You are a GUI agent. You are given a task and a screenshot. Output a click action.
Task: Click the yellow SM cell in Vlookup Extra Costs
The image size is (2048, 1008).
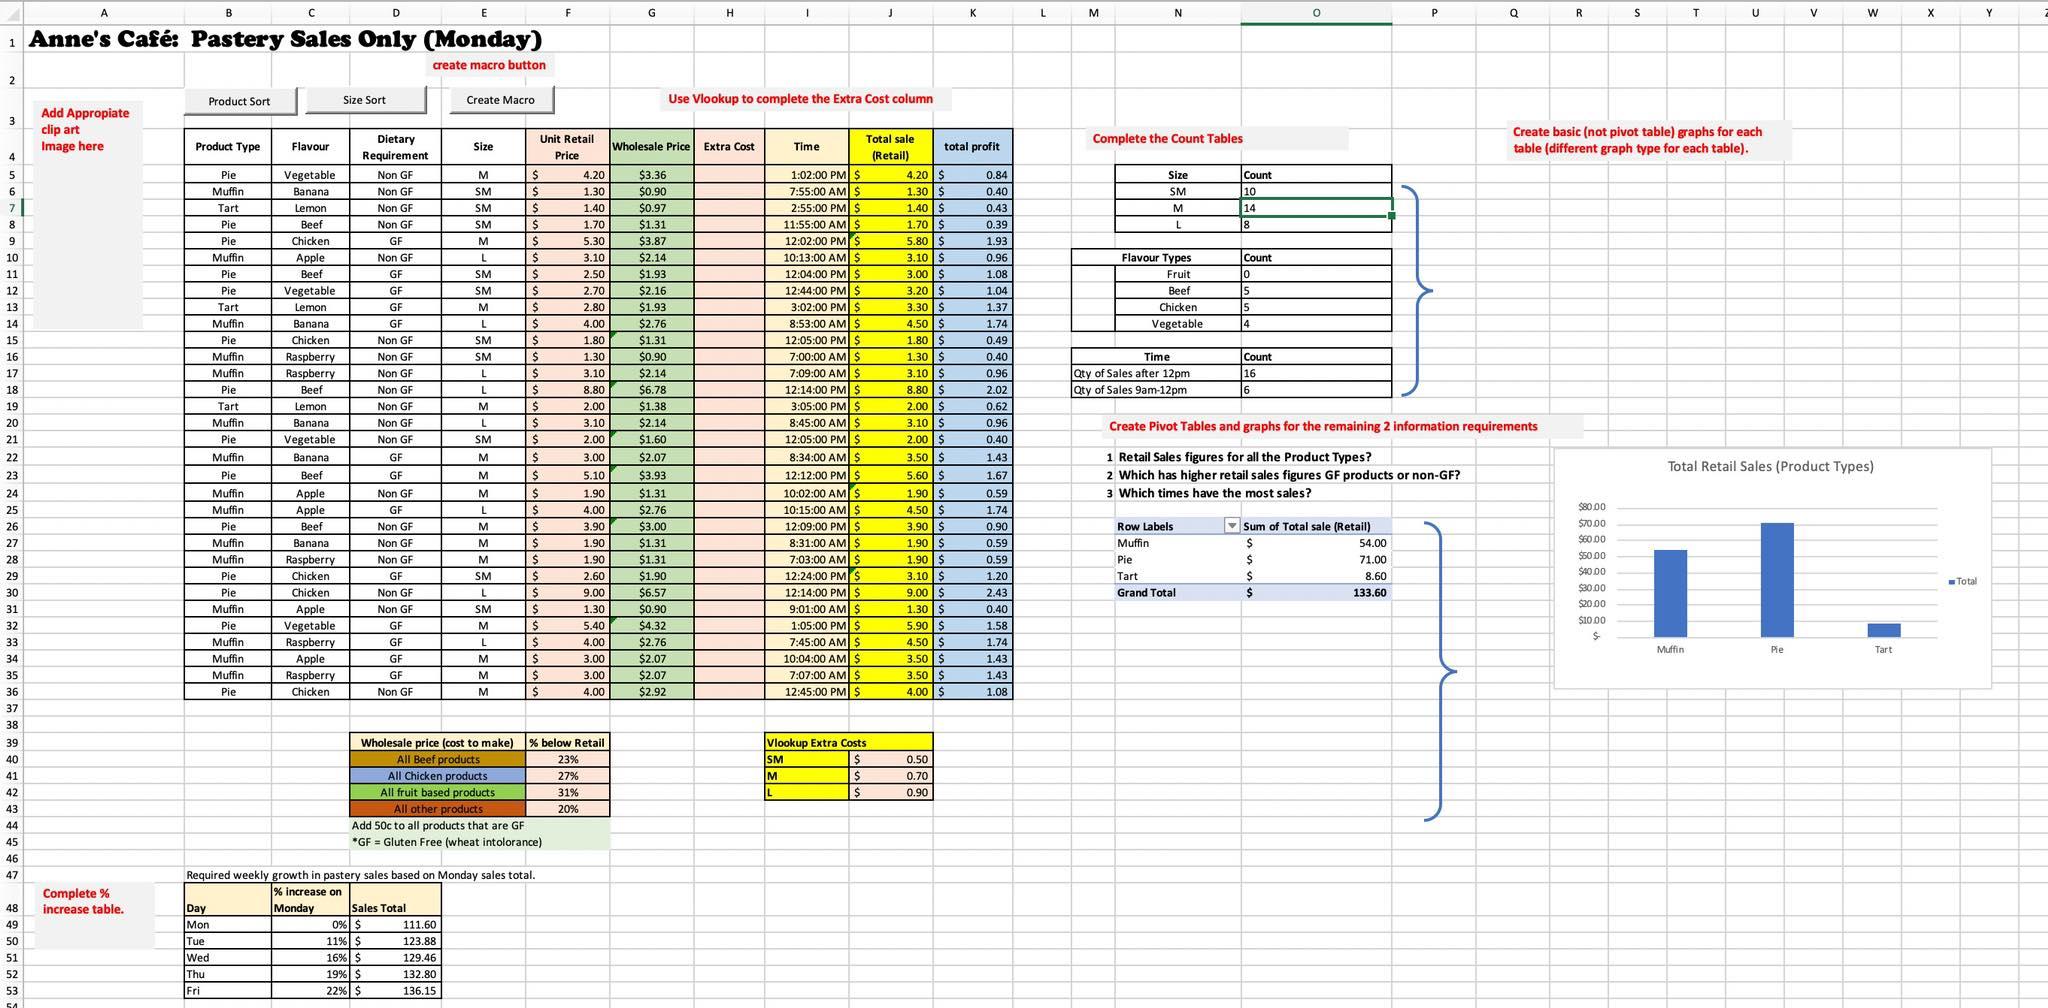tap(805, 759)
